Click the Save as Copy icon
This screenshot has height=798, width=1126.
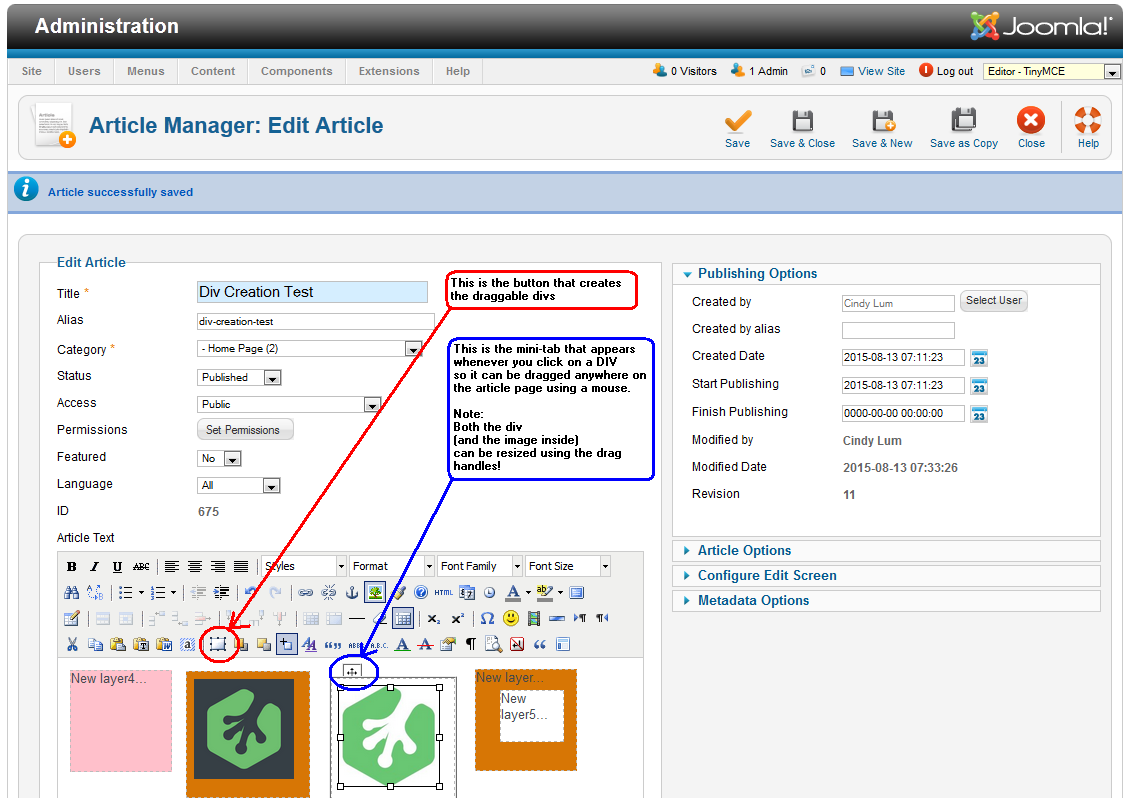[963, 129]
